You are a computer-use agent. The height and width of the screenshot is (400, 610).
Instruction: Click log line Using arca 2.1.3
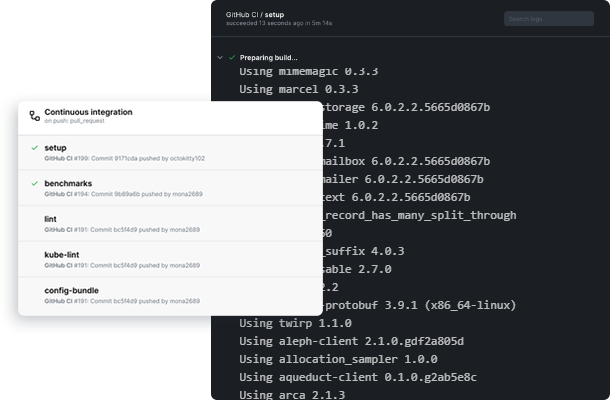click(x=292, y=394)
